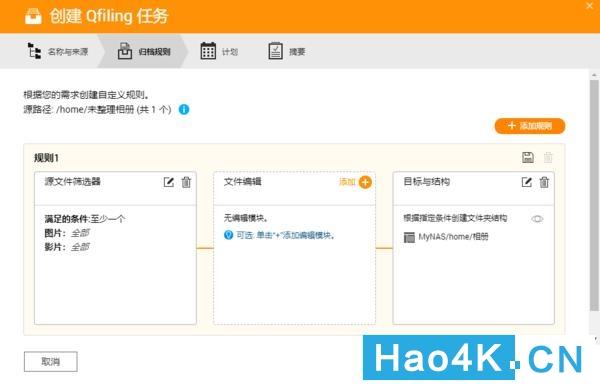Delete the 源文件筛选器 filter
This screenshot has width=600, height=385.
coord(186,182)
